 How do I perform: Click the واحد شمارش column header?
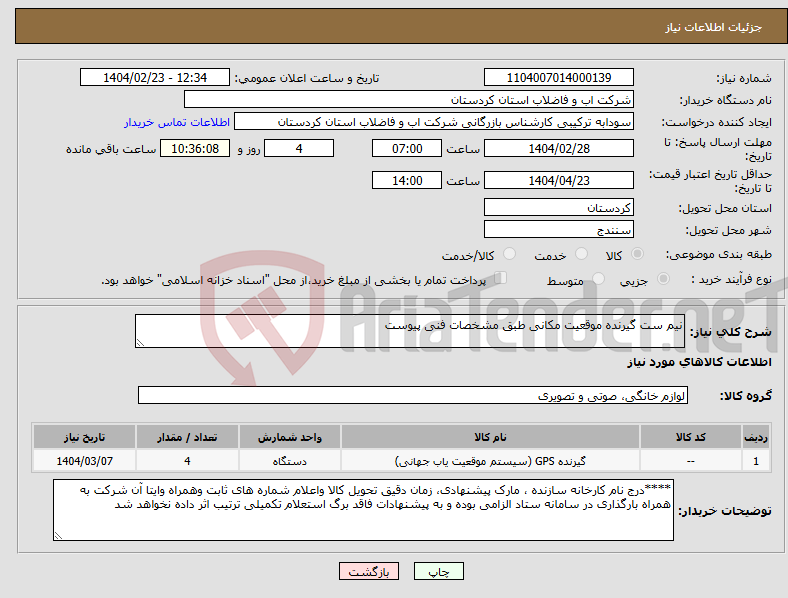(289, 437)
